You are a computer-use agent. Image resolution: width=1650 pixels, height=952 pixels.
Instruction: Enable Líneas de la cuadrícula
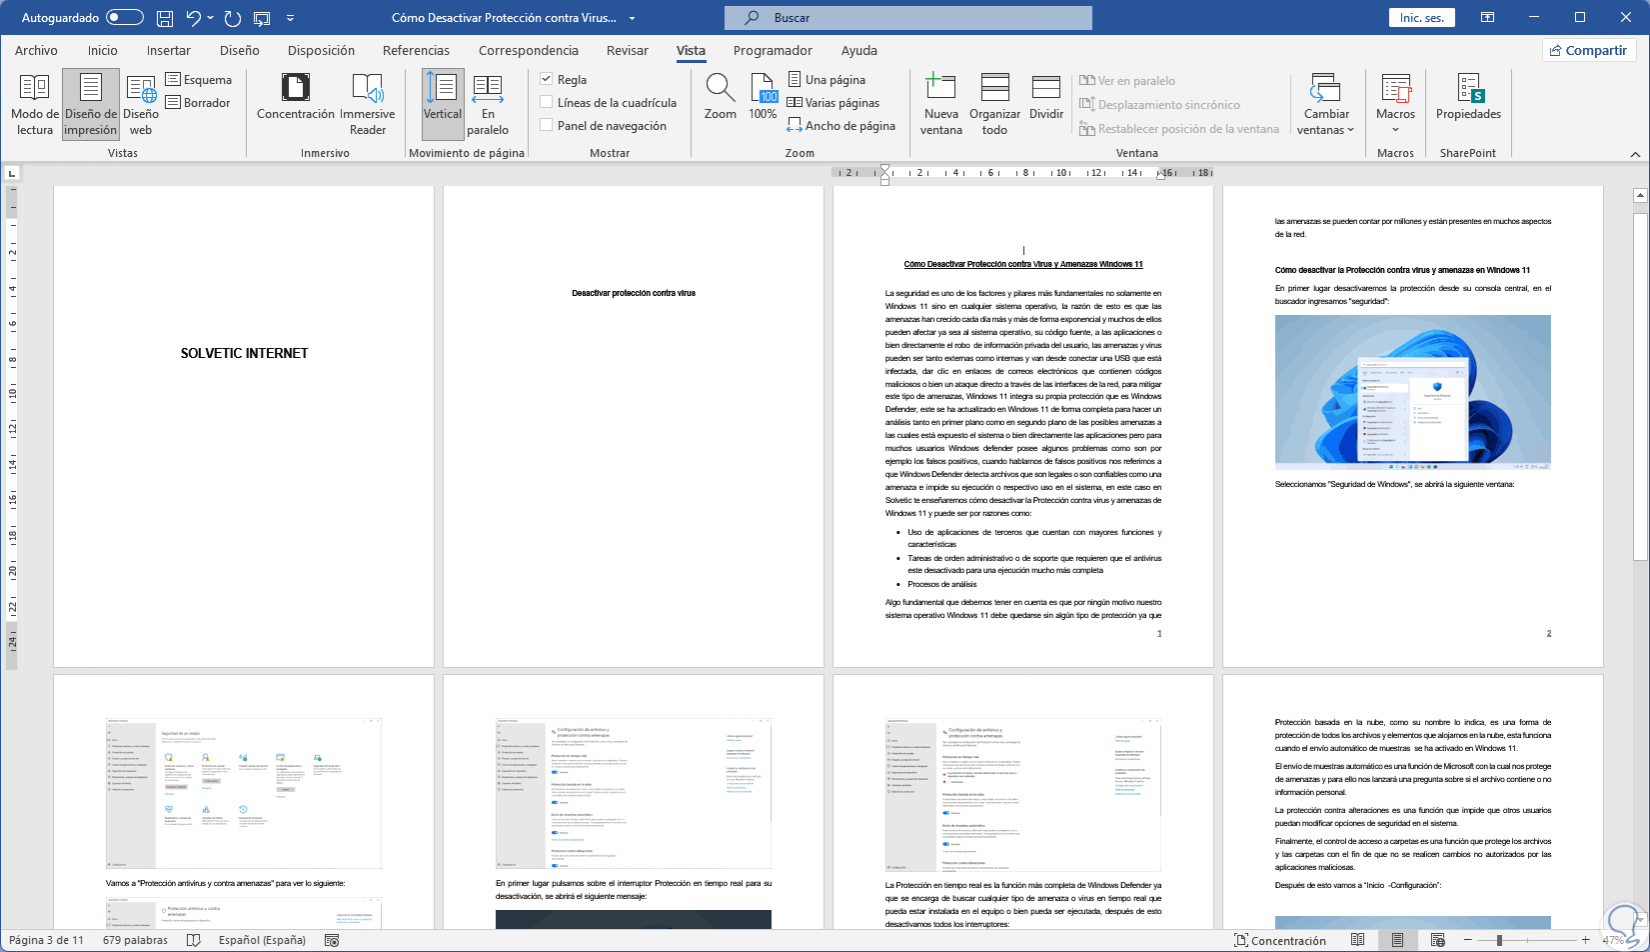[x=546, y=102]
